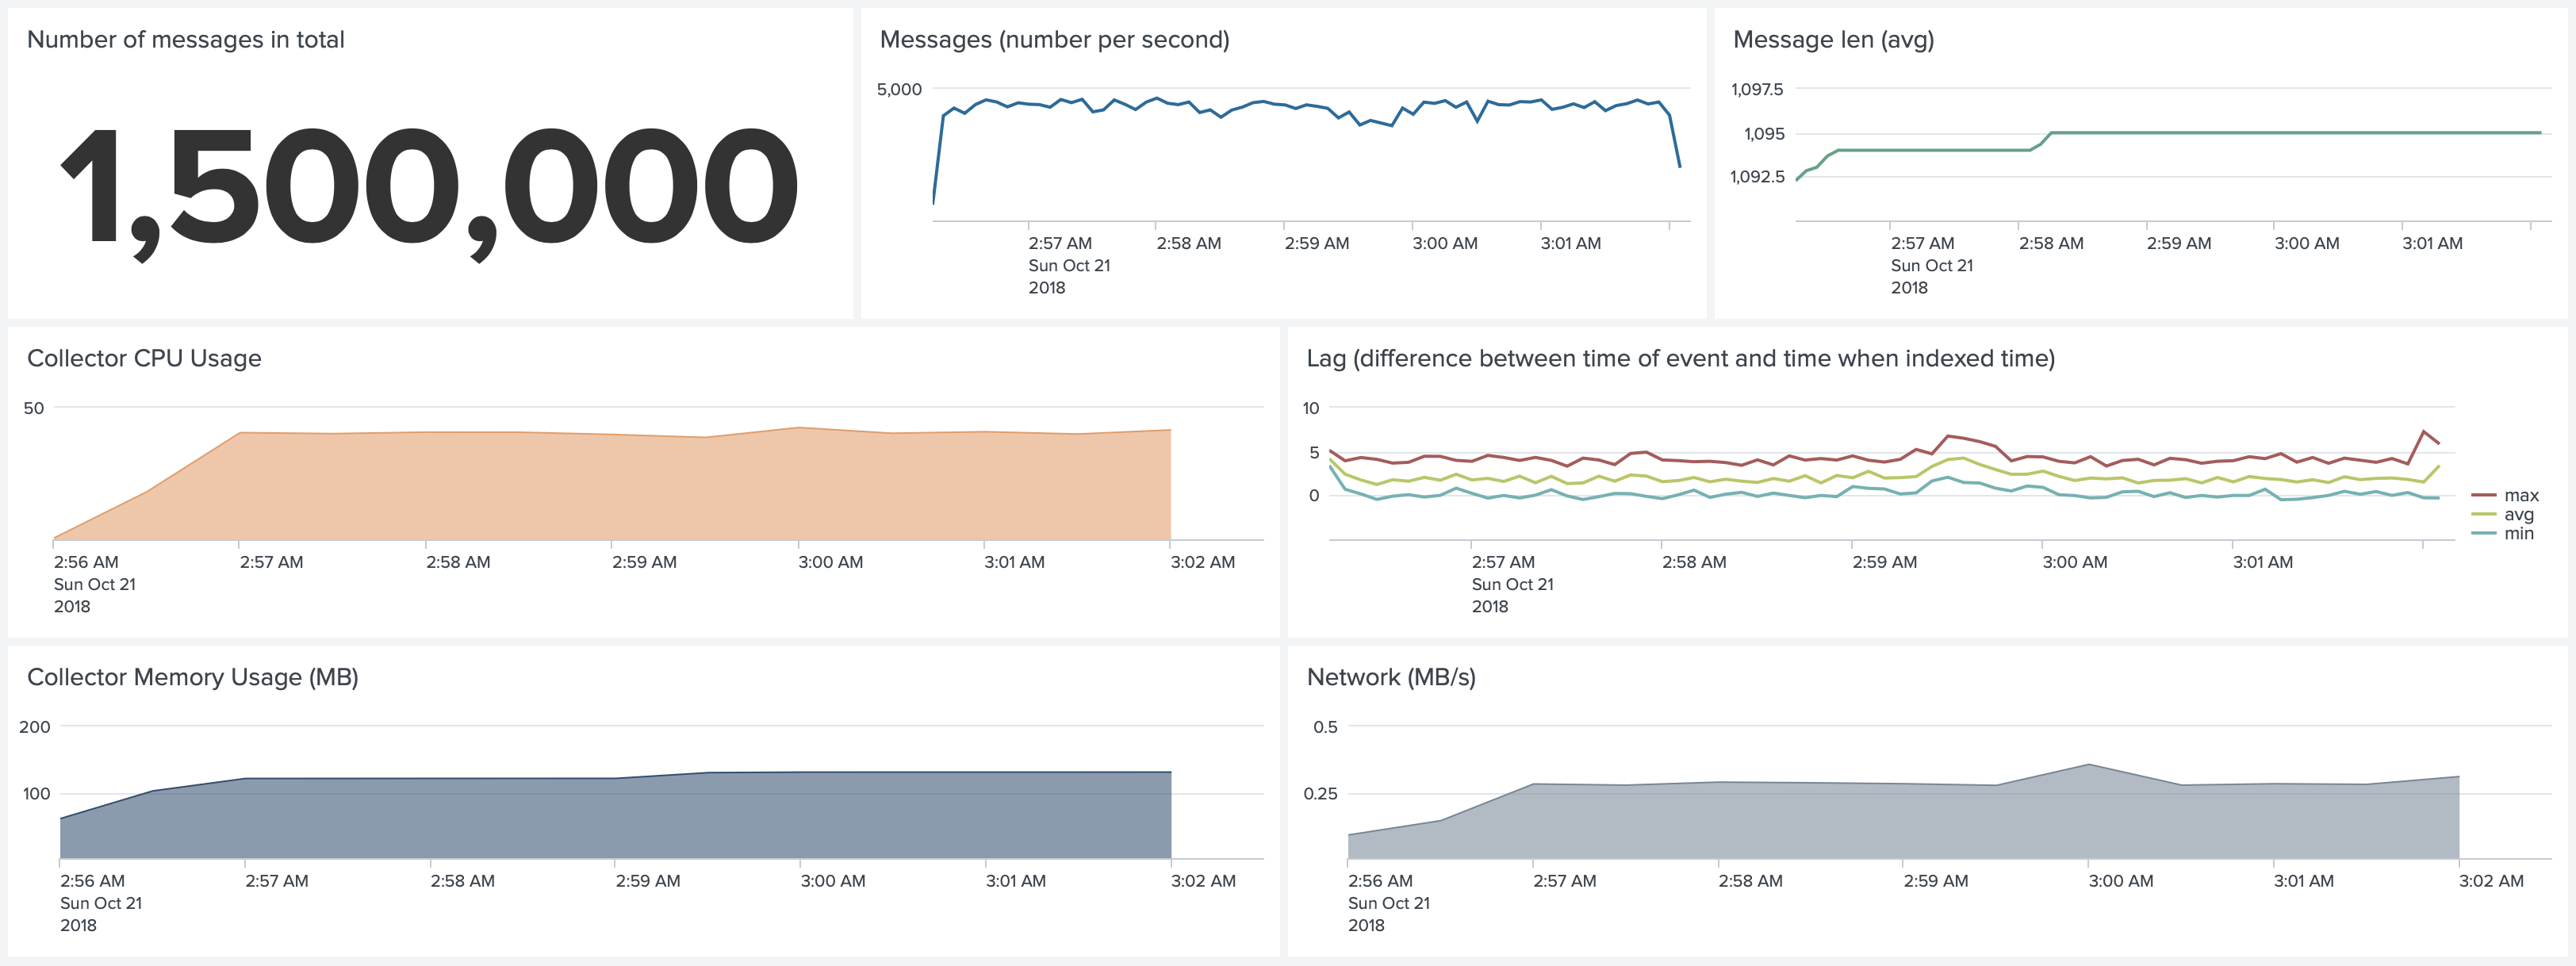This screenshot has height=966, width=2576.
Task: Click the red max legend color swatch
Action: pyautogui.click(x=2483, y=495)
